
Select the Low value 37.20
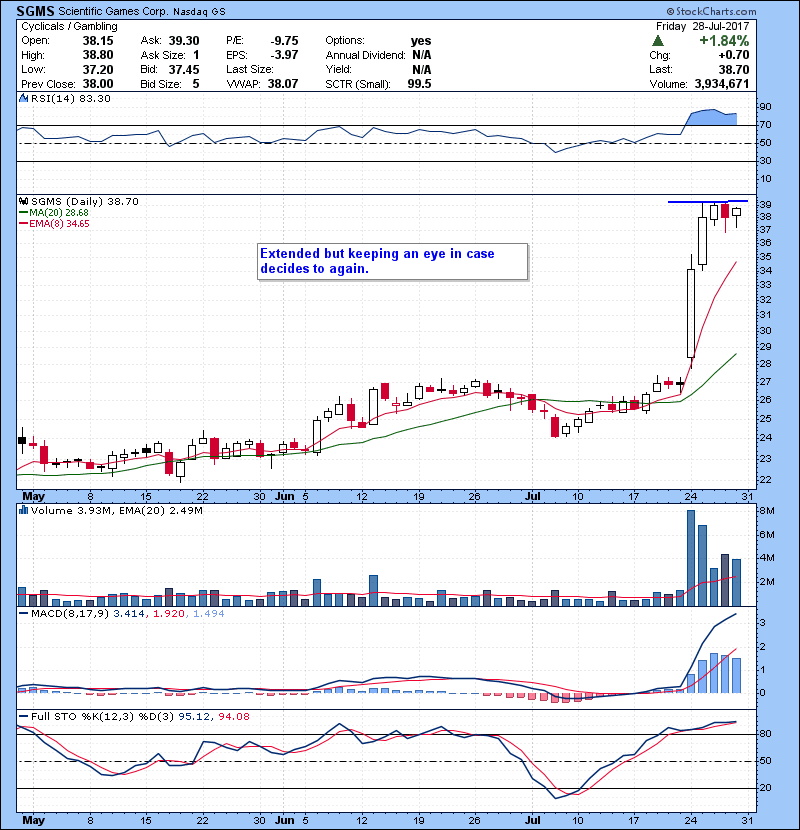coord(98,69)
